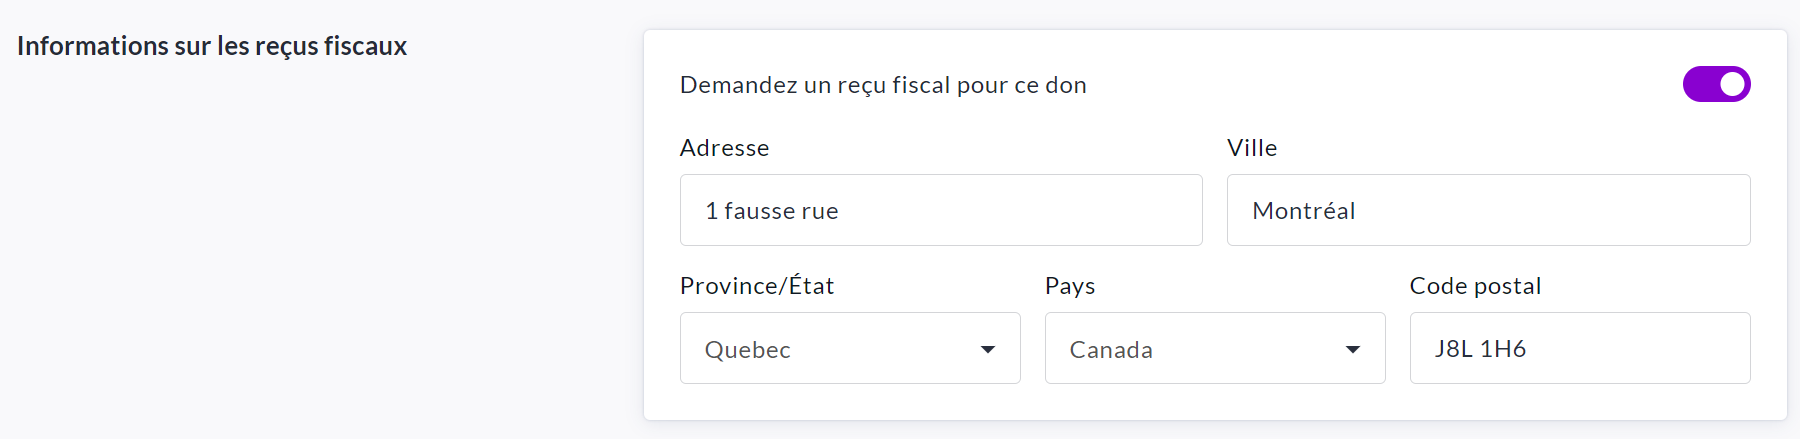Click the "Code postal" field label
Viewport: 1800px width, 439px height.
click(1475, 286)
